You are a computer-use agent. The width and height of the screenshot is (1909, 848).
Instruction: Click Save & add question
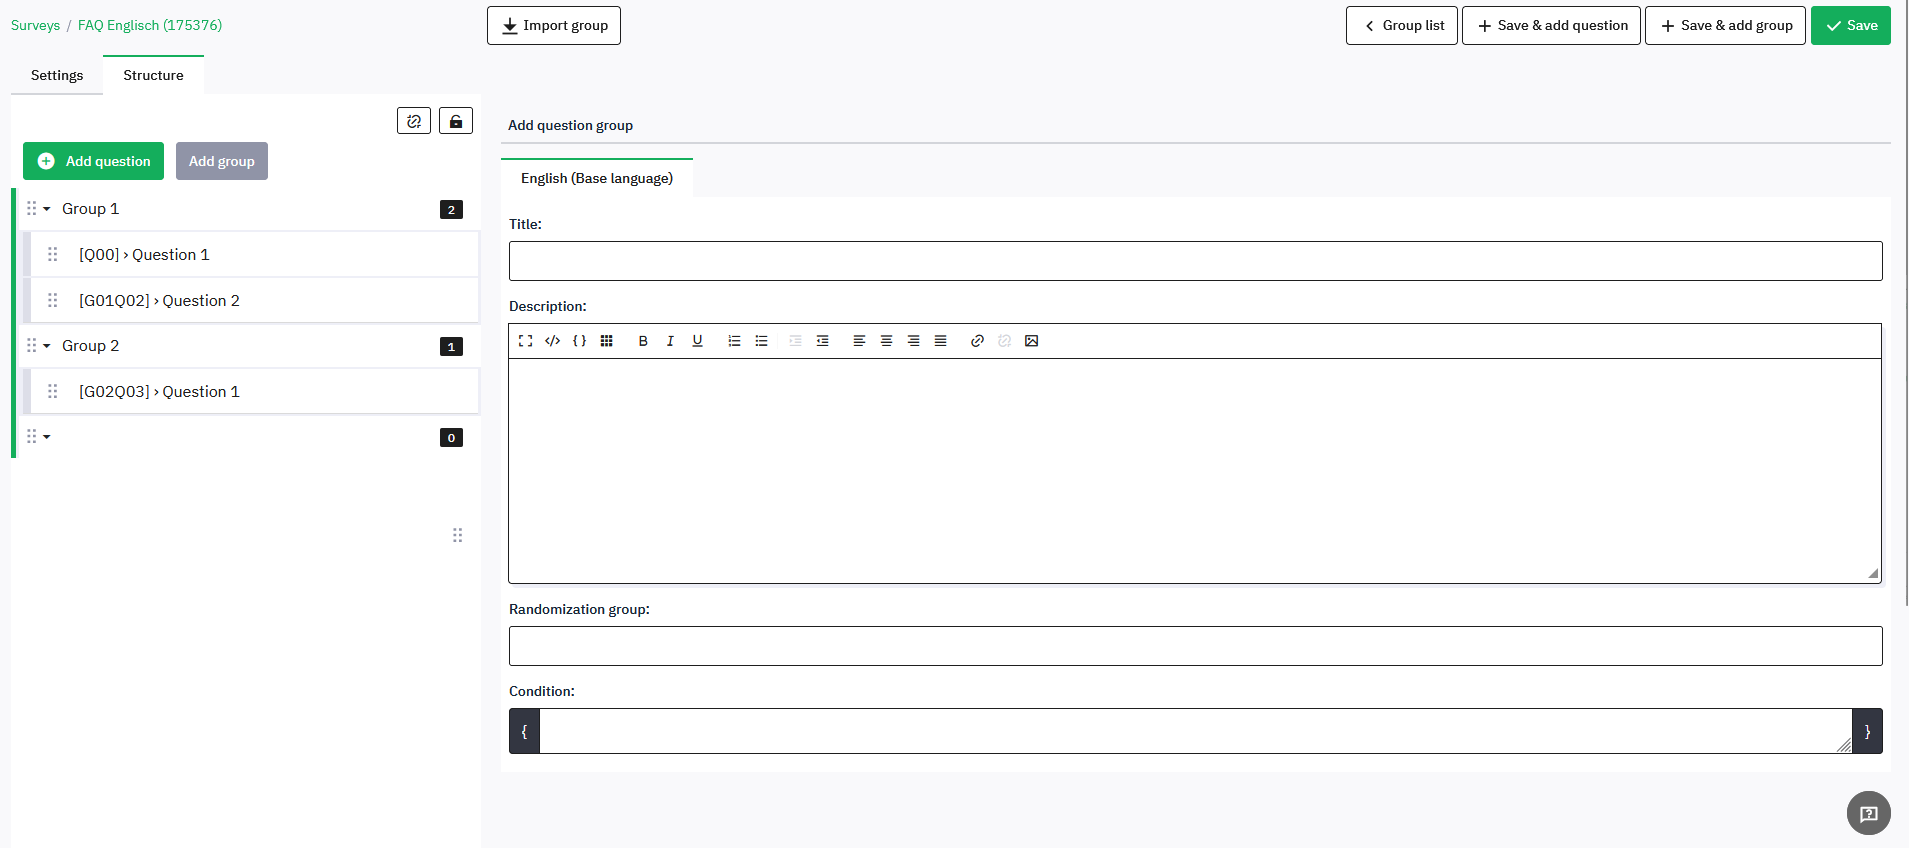point(1551,25)
